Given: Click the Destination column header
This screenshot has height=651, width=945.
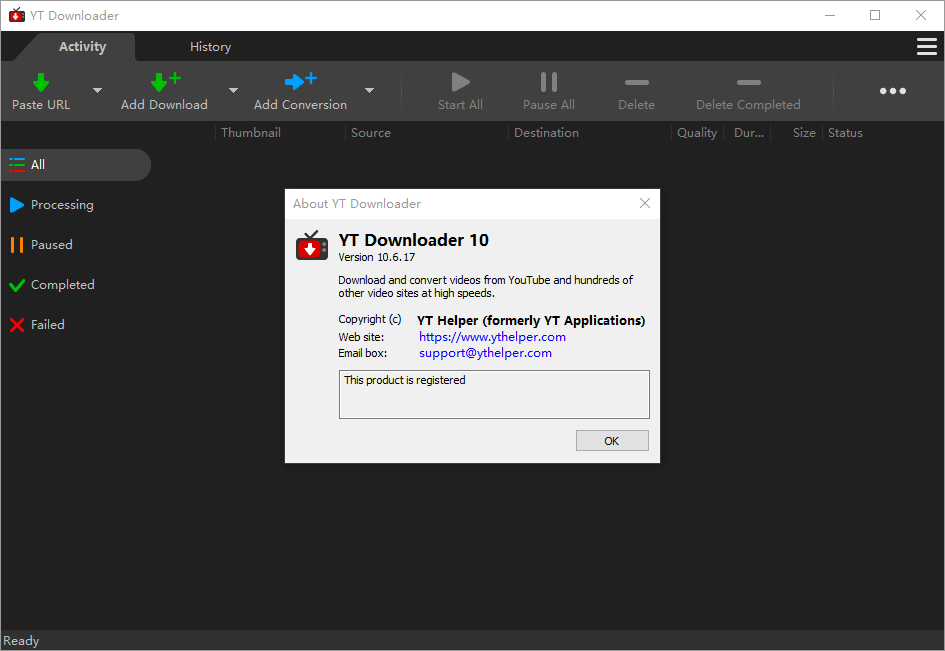Looking at the screenshot, I should (x=546, y=133).
